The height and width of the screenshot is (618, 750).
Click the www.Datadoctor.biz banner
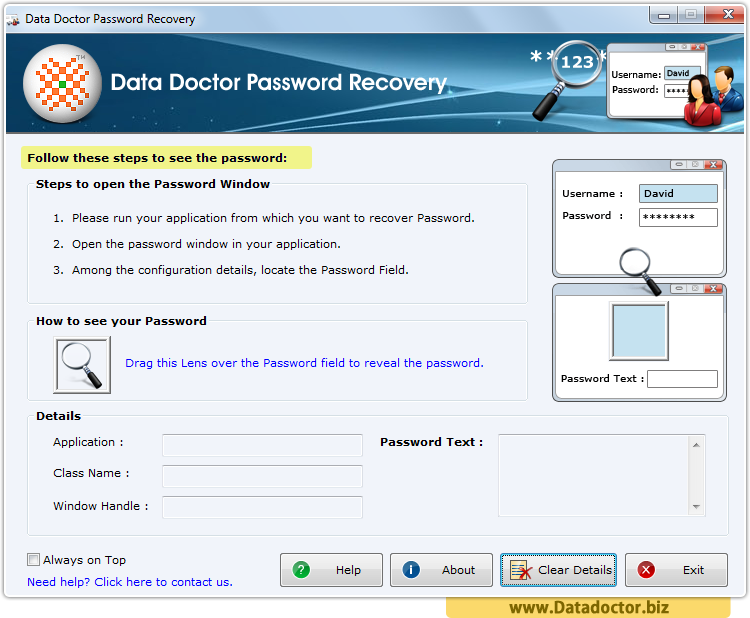(x=588, y=607)
